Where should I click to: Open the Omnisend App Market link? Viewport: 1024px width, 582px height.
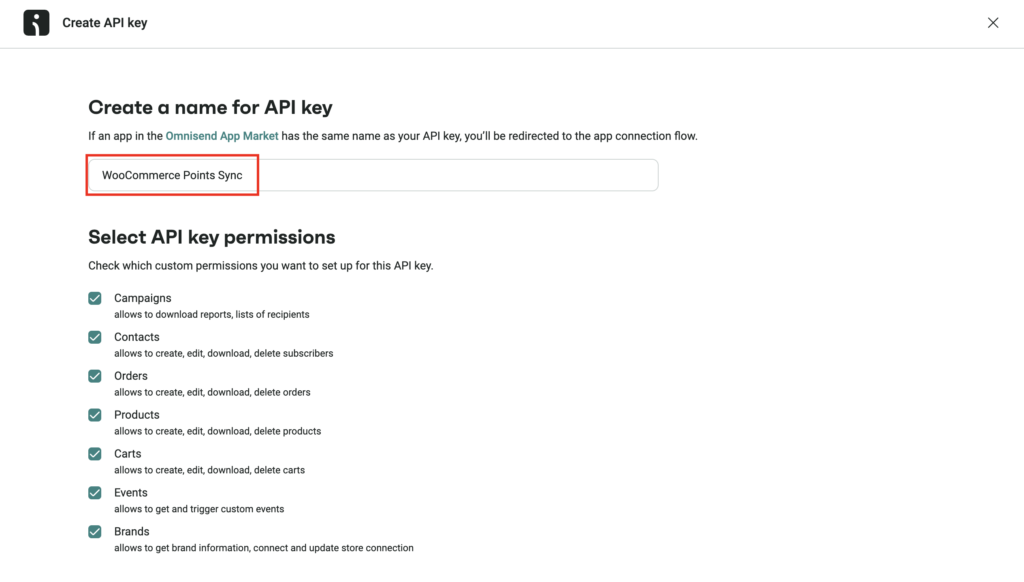[221, 135]
